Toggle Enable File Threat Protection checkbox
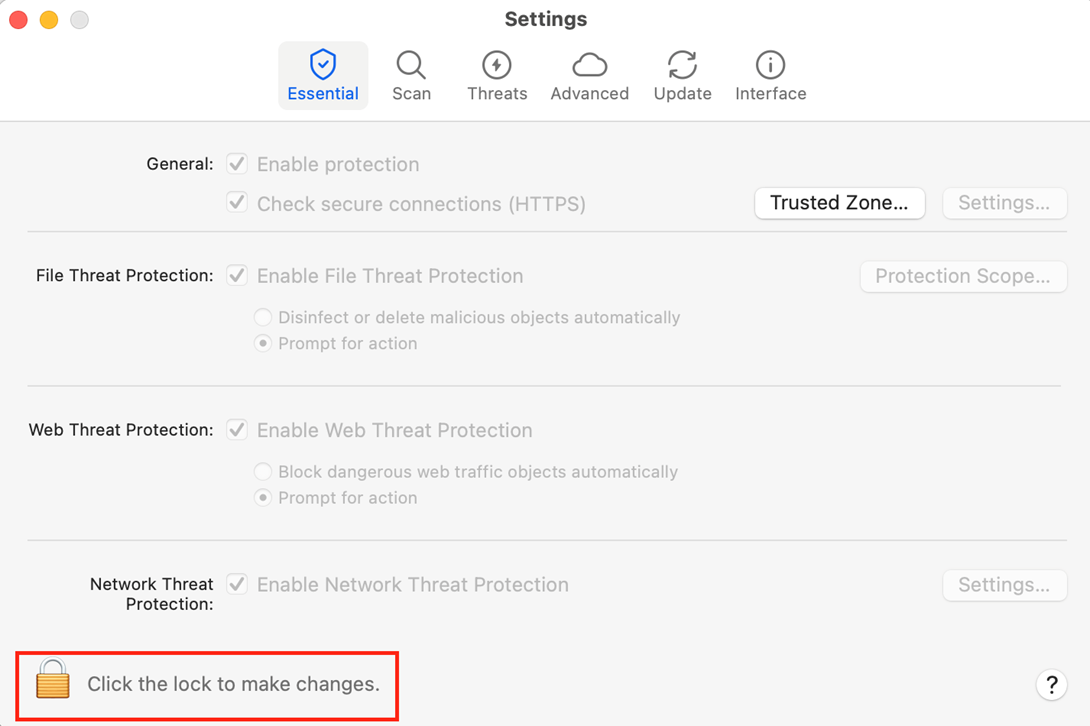 coord(237,275)
